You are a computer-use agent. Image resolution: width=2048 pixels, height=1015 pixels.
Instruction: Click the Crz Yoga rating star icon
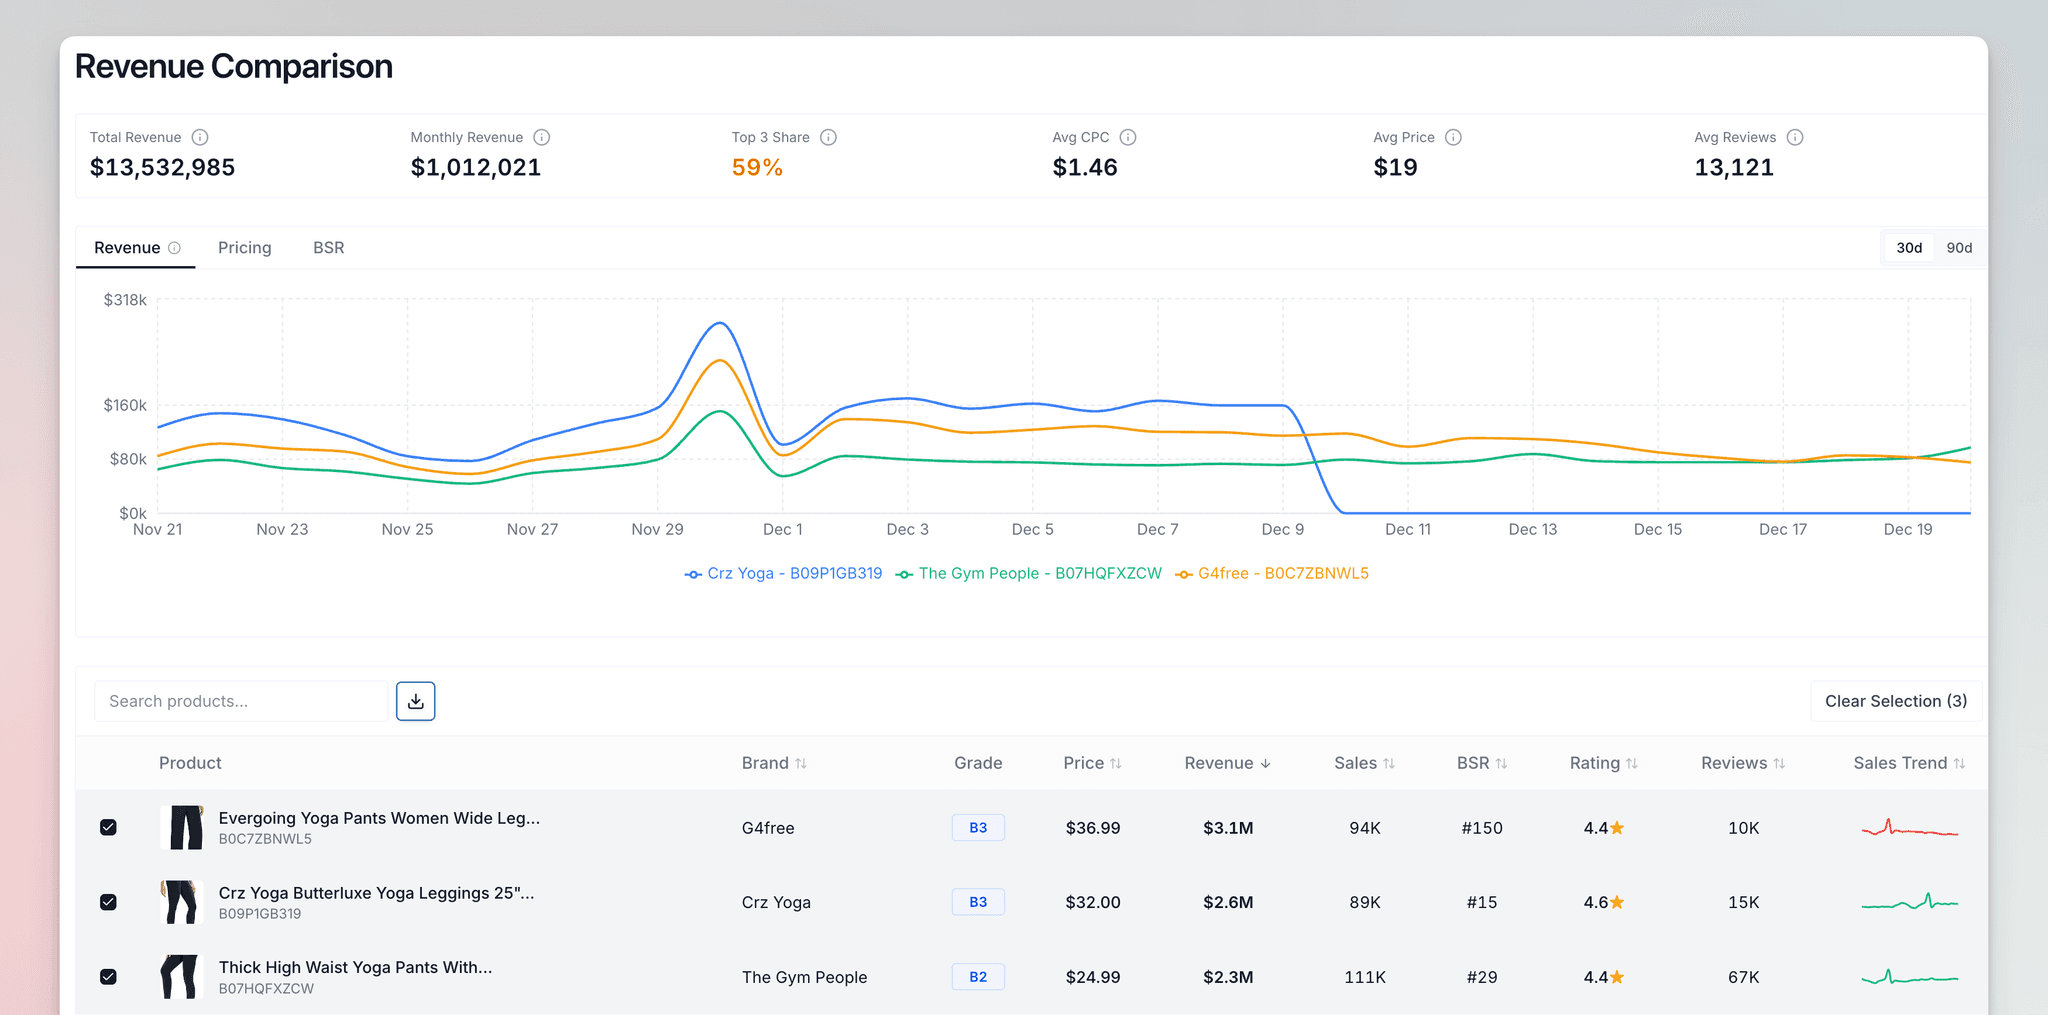[1617, 902]
